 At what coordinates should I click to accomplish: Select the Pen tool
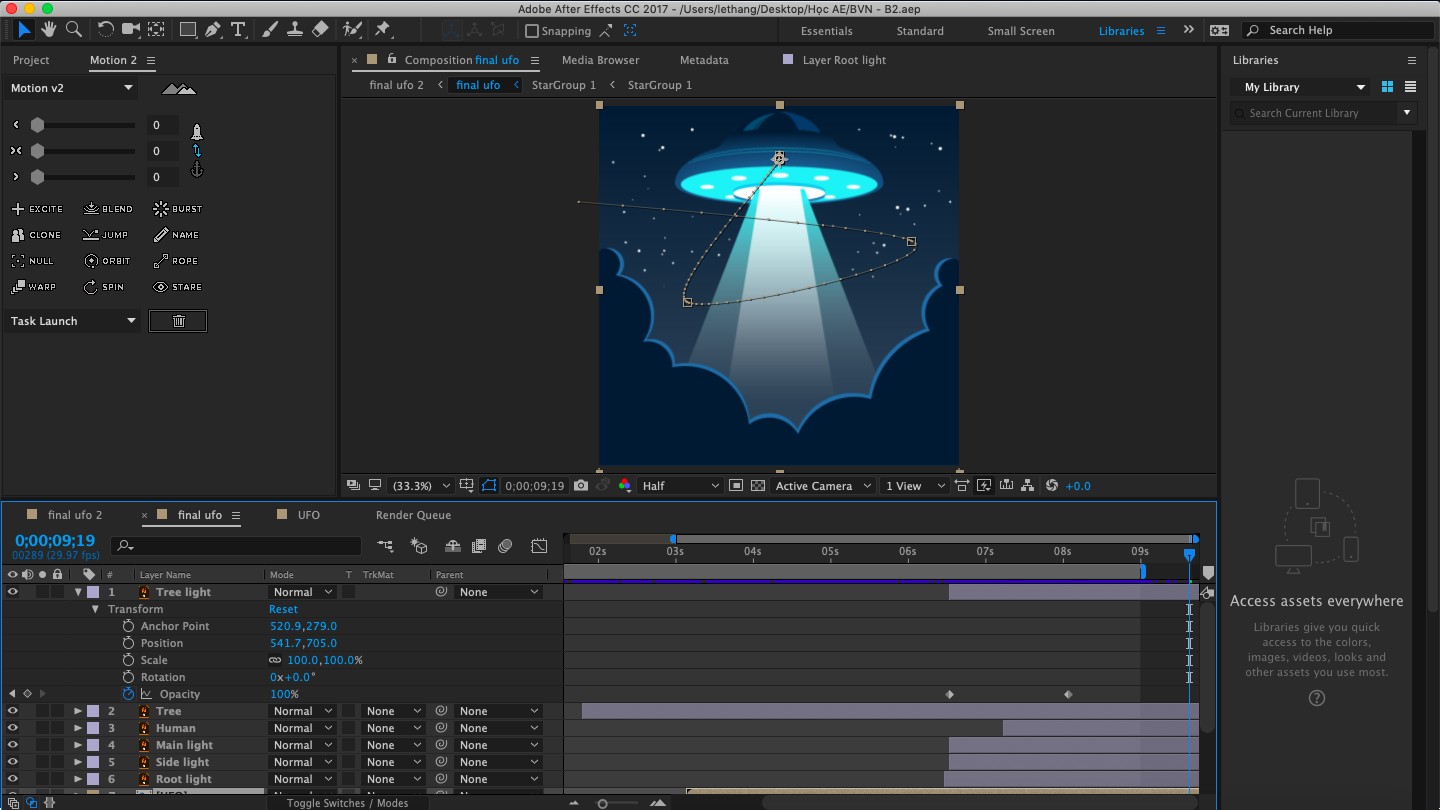coord(213,30)
